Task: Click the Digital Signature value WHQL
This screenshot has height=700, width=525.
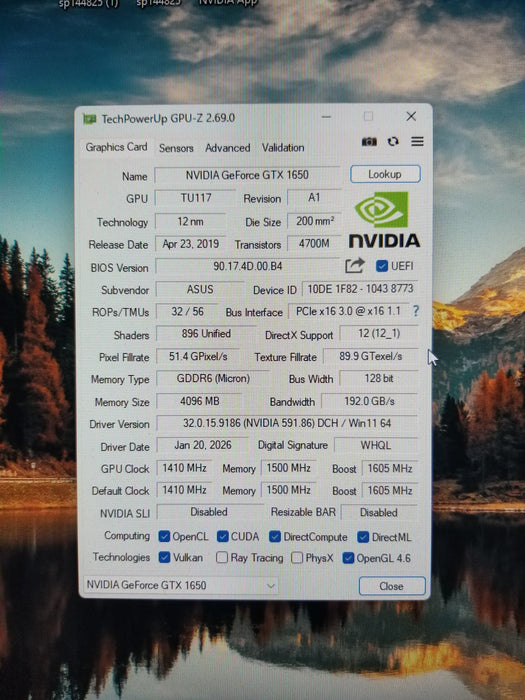Action: [x=376, y=445]
